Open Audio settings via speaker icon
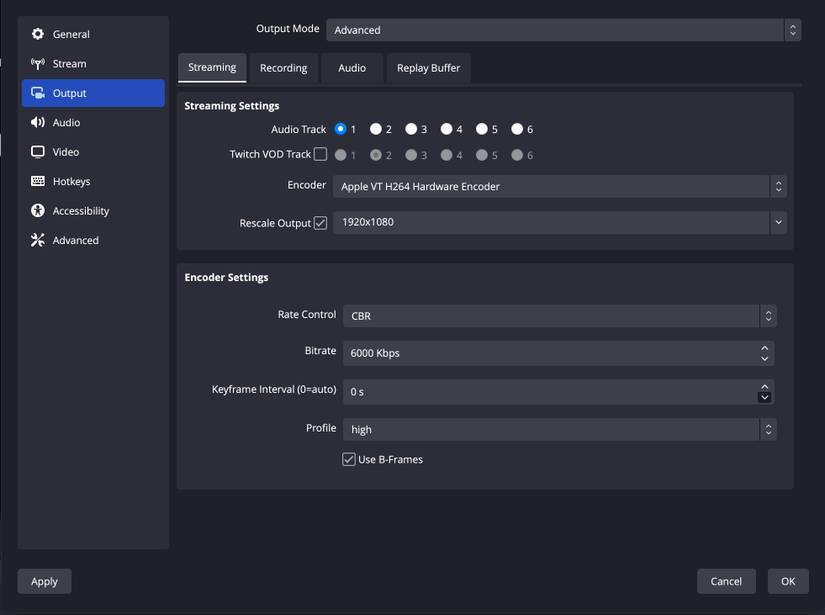This screenshot has height=615, width=825. pyautogui.click(x=36, y=122)
